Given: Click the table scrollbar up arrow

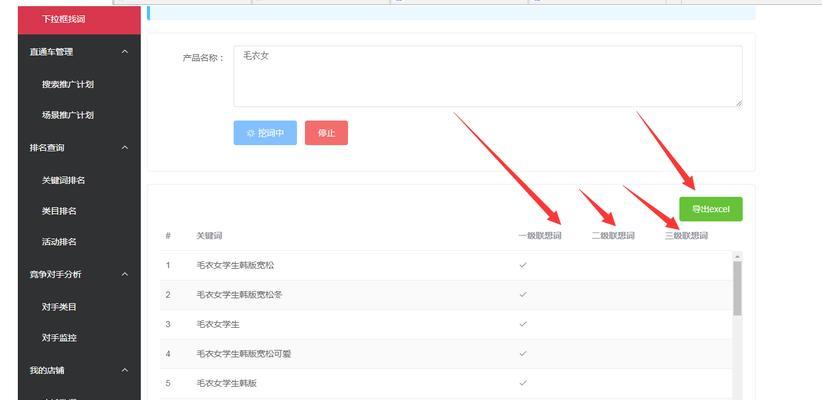Looking at the screenshot, I should coord(738,256).
